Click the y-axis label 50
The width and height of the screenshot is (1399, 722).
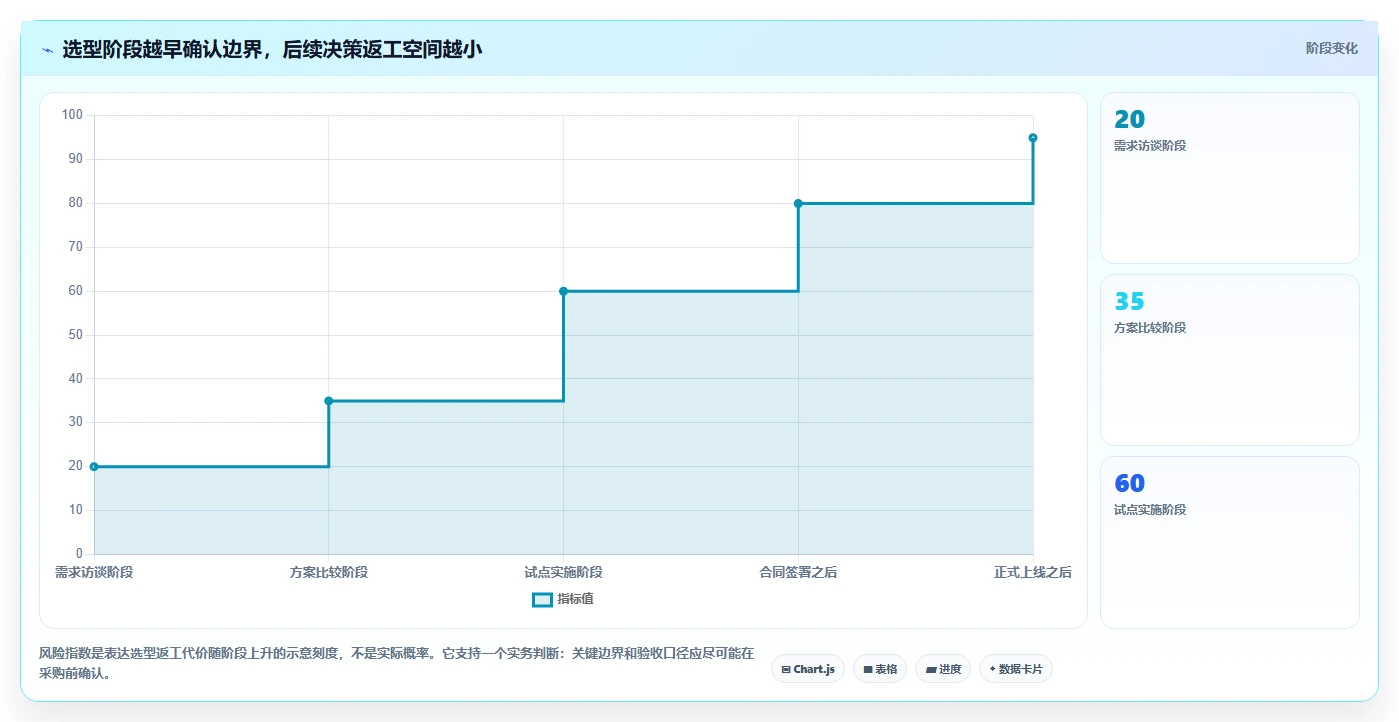(x=76, y=335)
